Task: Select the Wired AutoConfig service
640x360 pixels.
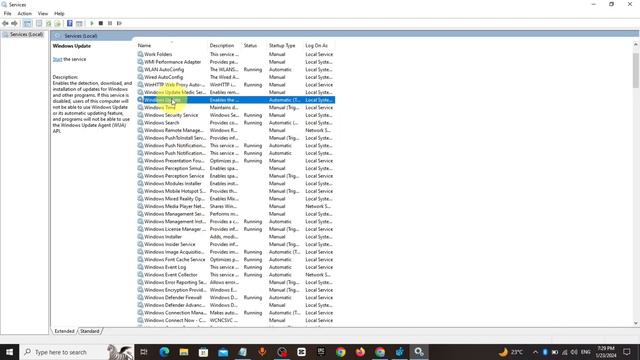Action: click(236, 77)
